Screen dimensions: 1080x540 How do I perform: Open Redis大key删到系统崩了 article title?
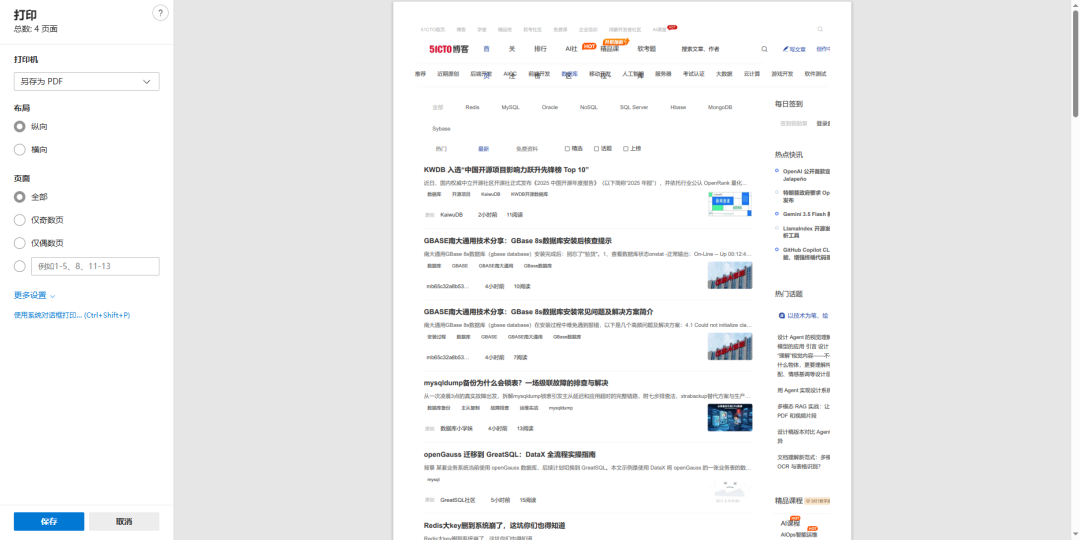pos(495,526)
